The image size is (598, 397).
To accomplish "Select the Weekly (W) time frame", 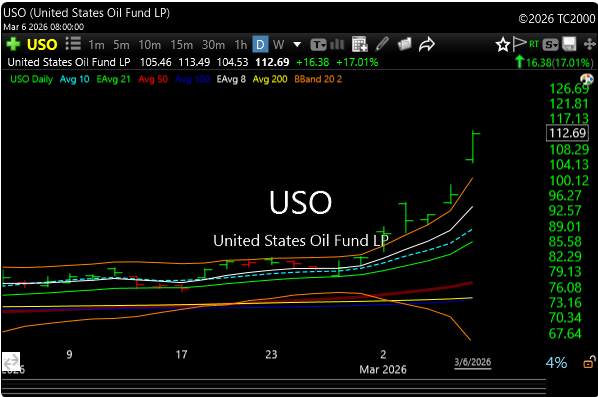I will (x=278, y=45).
